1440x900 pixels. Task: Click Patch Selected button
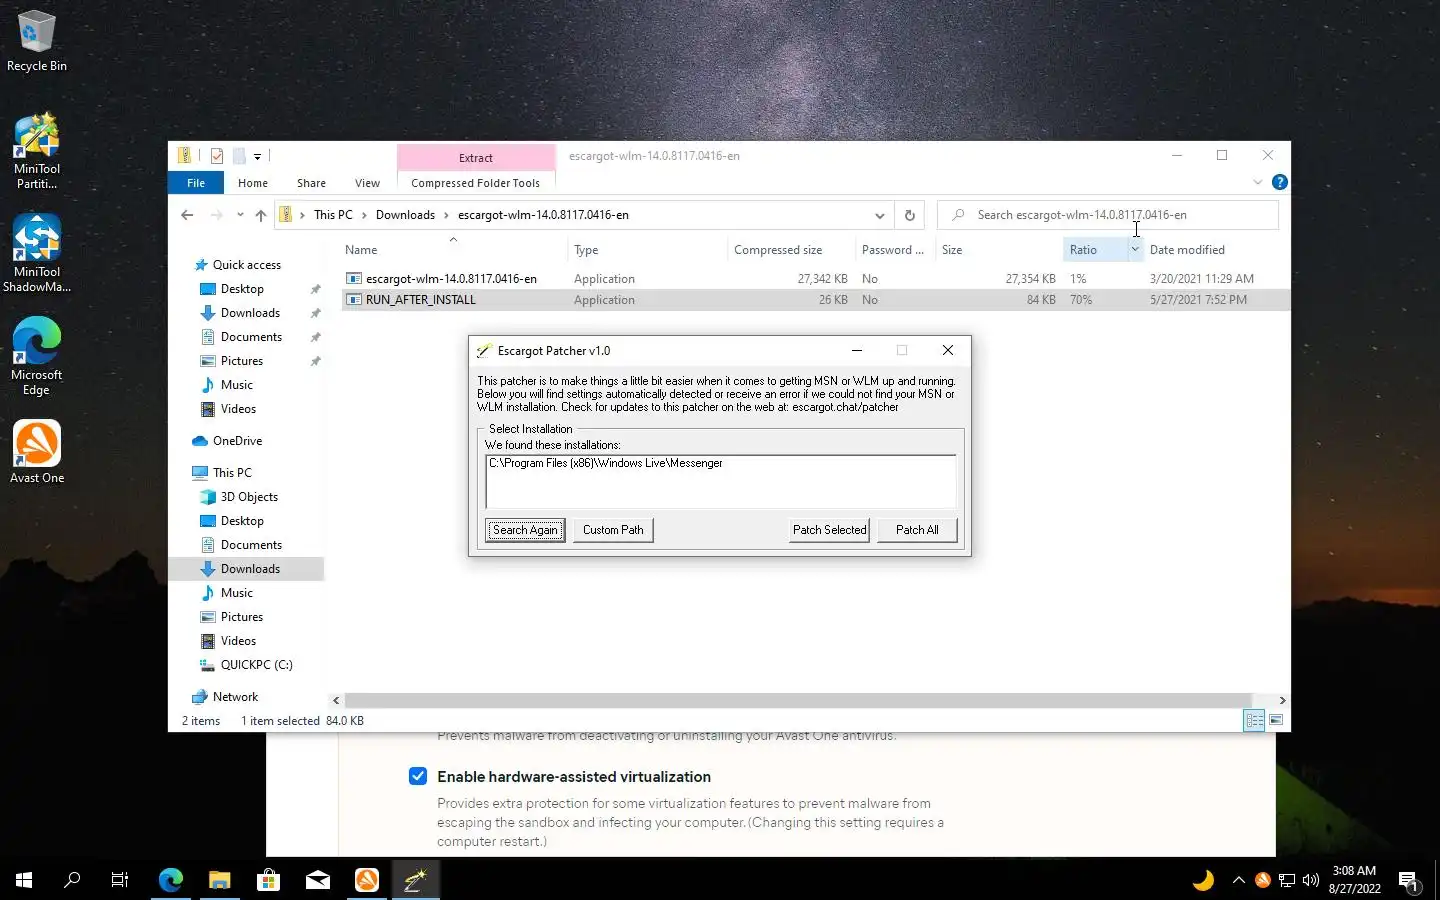(x=830, y=530)
